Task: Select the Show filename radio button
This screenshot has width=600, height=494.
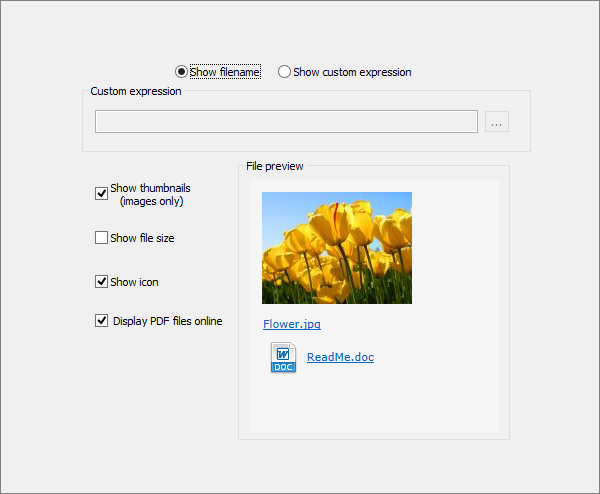Action: 181,72
